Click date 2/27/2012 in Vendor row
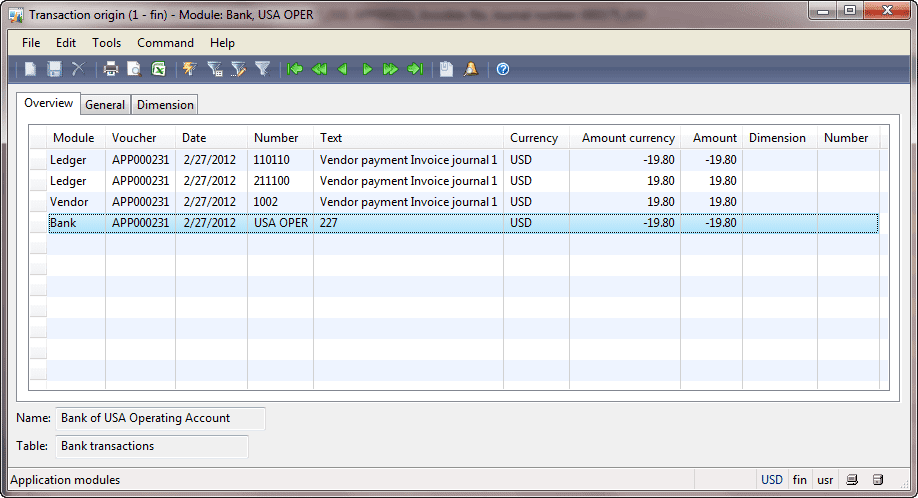The image size is (918, 498). tap(210, 202)
